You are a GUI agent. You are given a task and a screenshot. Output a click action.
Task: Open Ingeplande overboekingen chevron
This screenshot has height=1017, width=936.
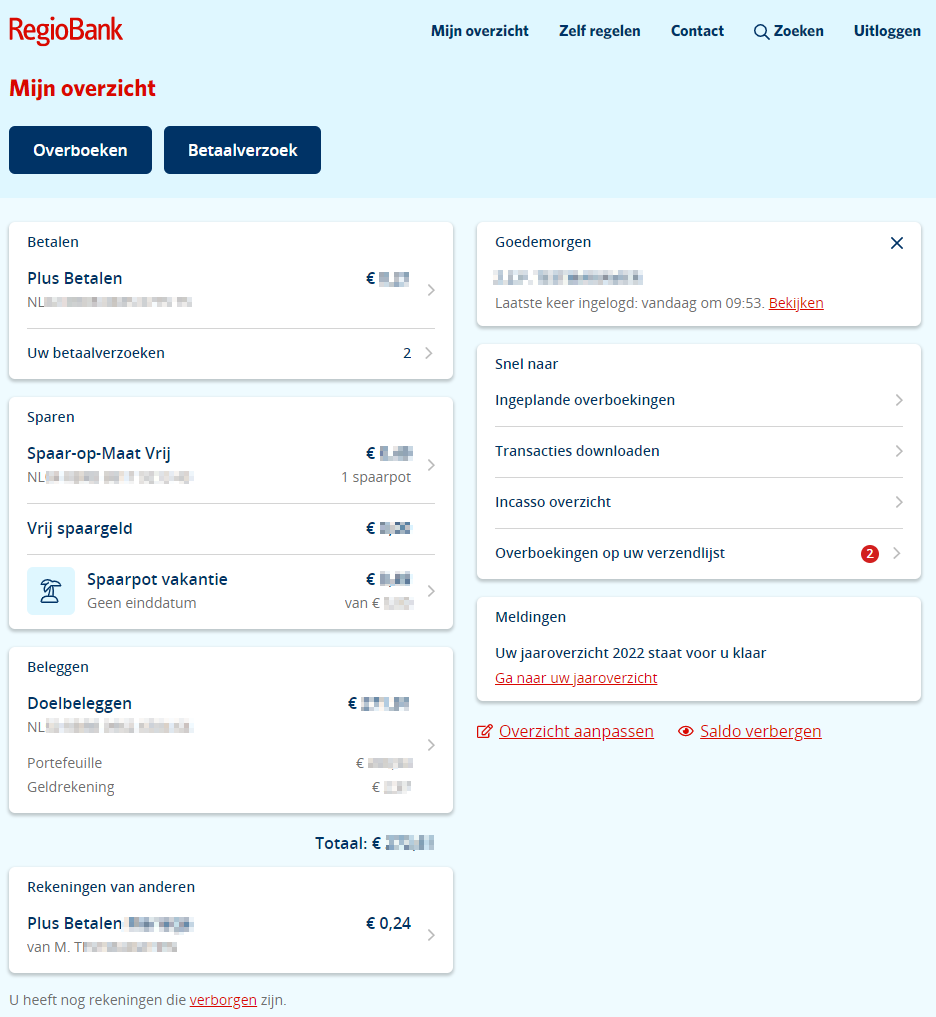899,400
